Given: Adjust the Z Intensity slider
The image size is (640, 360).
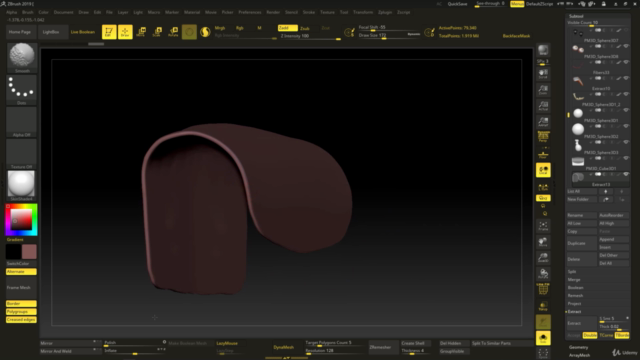Looking at the screenshot, I should click(x=309, y=36).
